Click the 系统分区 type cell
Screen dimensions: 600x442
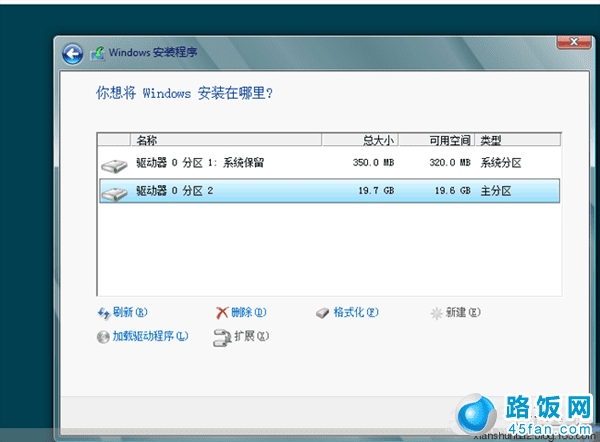click(x=501, y=163)
